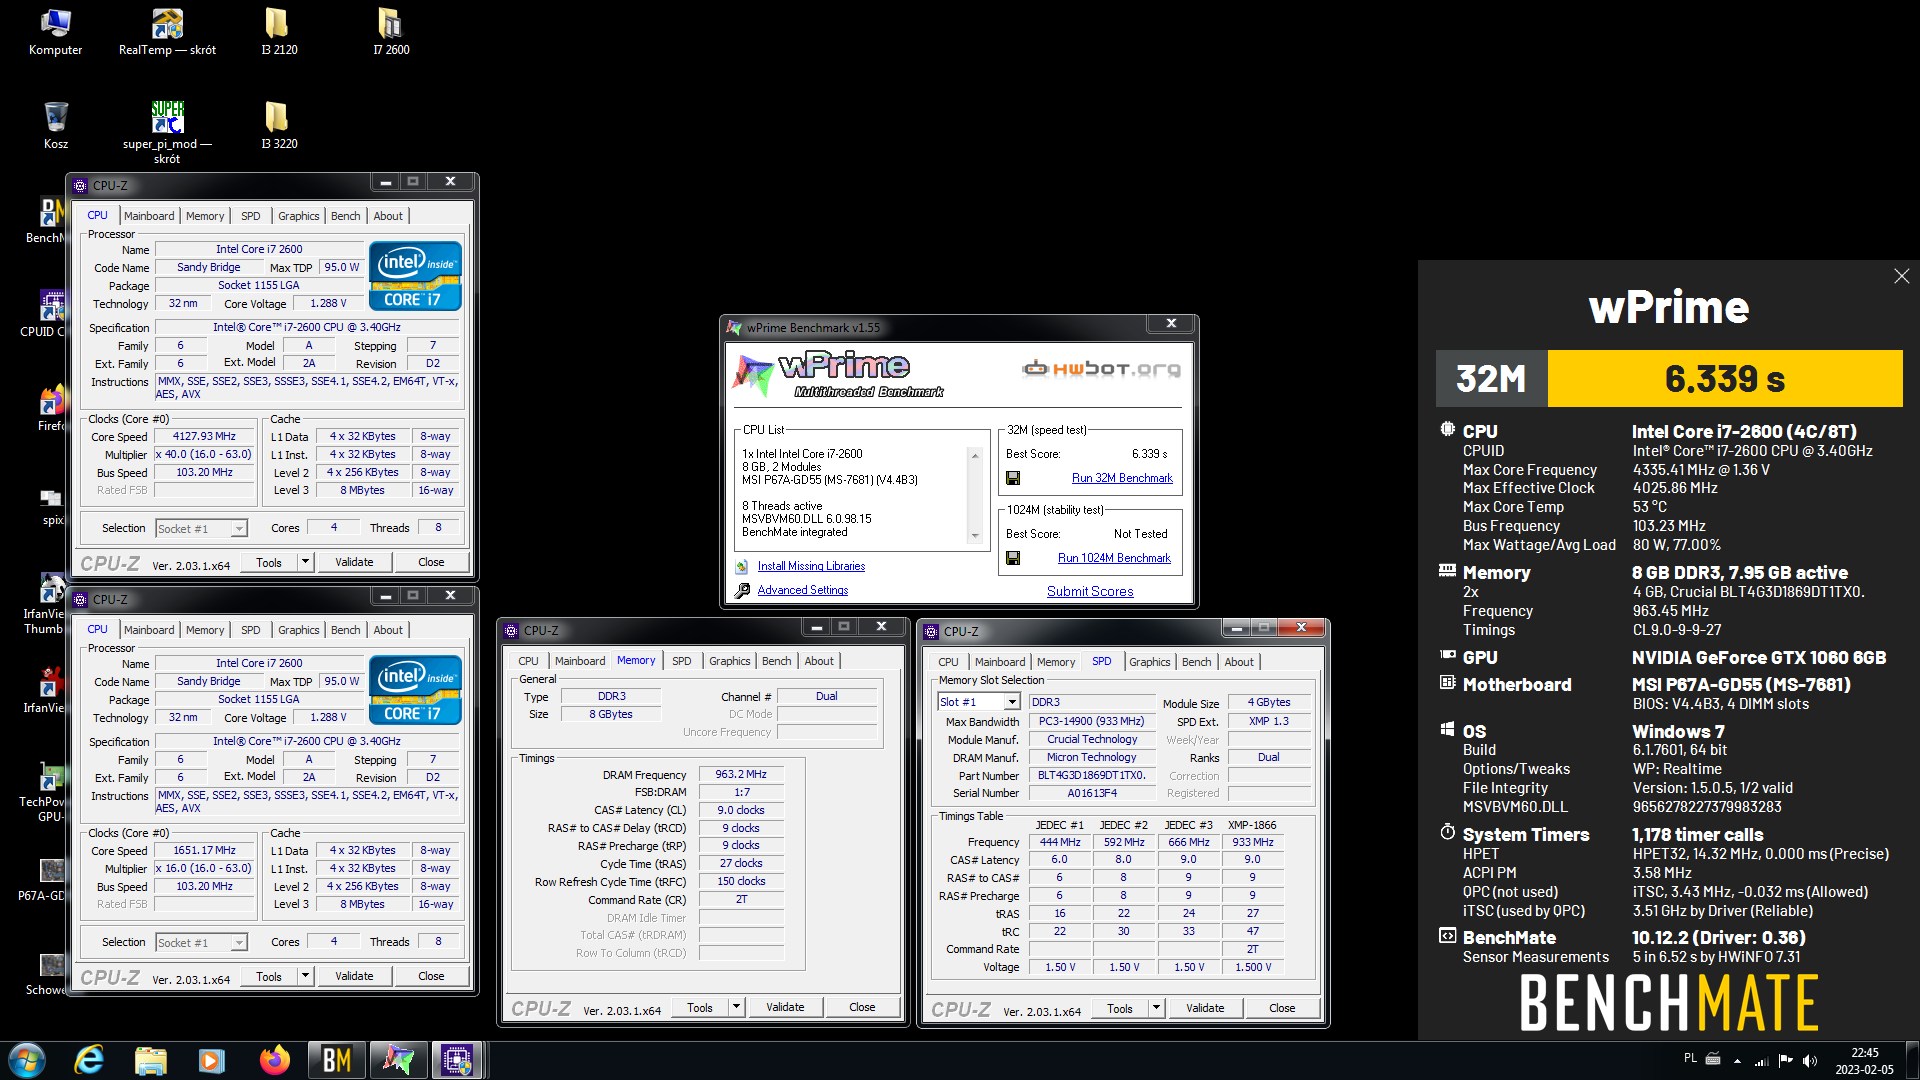Click Close in the CPU-Z Memory window
1920x1080 pixels.
tap(862, 1007)
